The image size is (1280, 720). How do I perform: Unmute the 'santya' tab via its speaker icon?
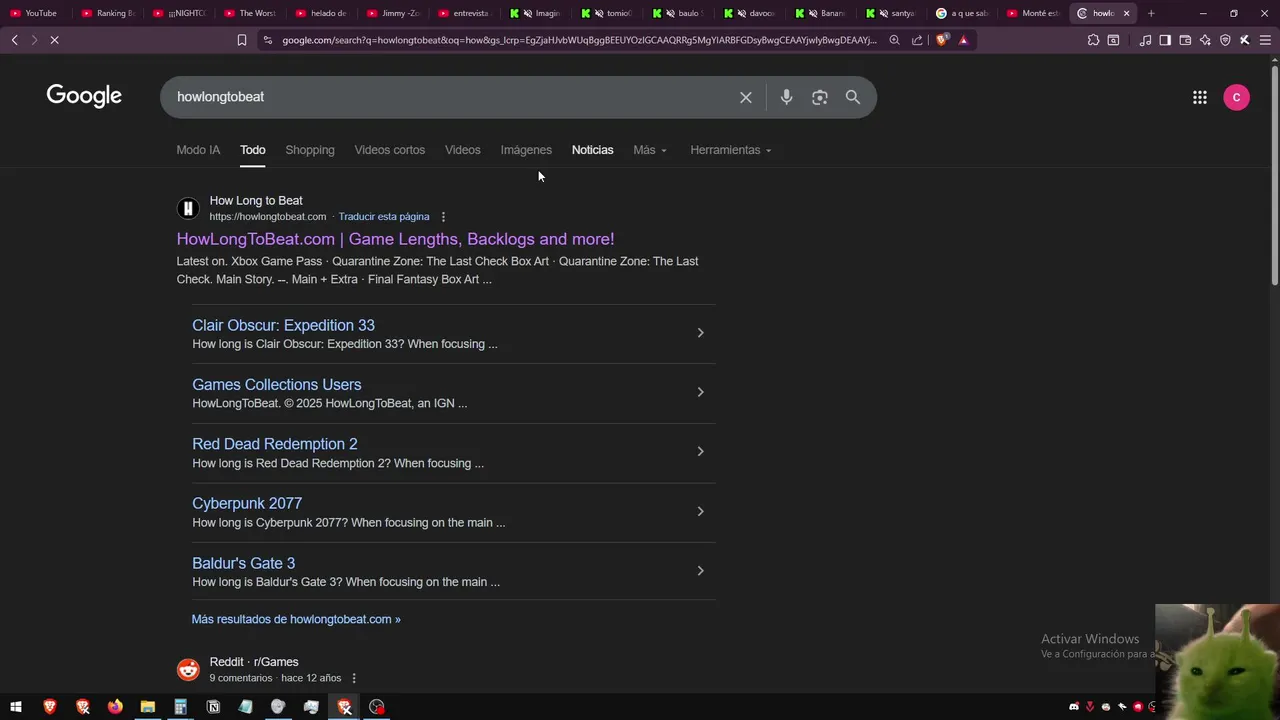click(884, 13)
